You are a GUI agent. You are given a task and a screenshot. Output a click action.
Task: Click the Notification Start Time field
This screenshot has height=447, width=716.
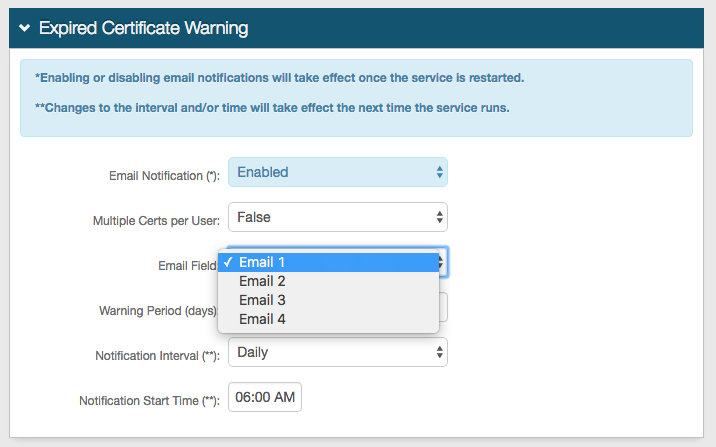point(265,397)
